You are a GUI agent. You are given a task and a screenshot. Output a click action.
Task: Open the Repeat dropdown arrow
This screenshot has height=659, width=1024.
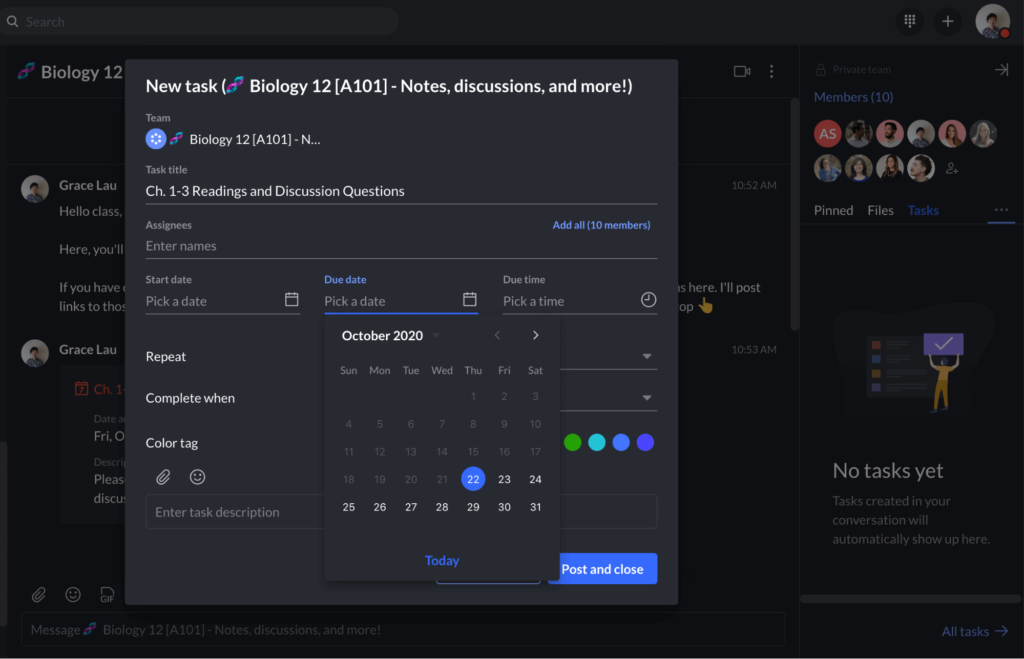point(647,357)
